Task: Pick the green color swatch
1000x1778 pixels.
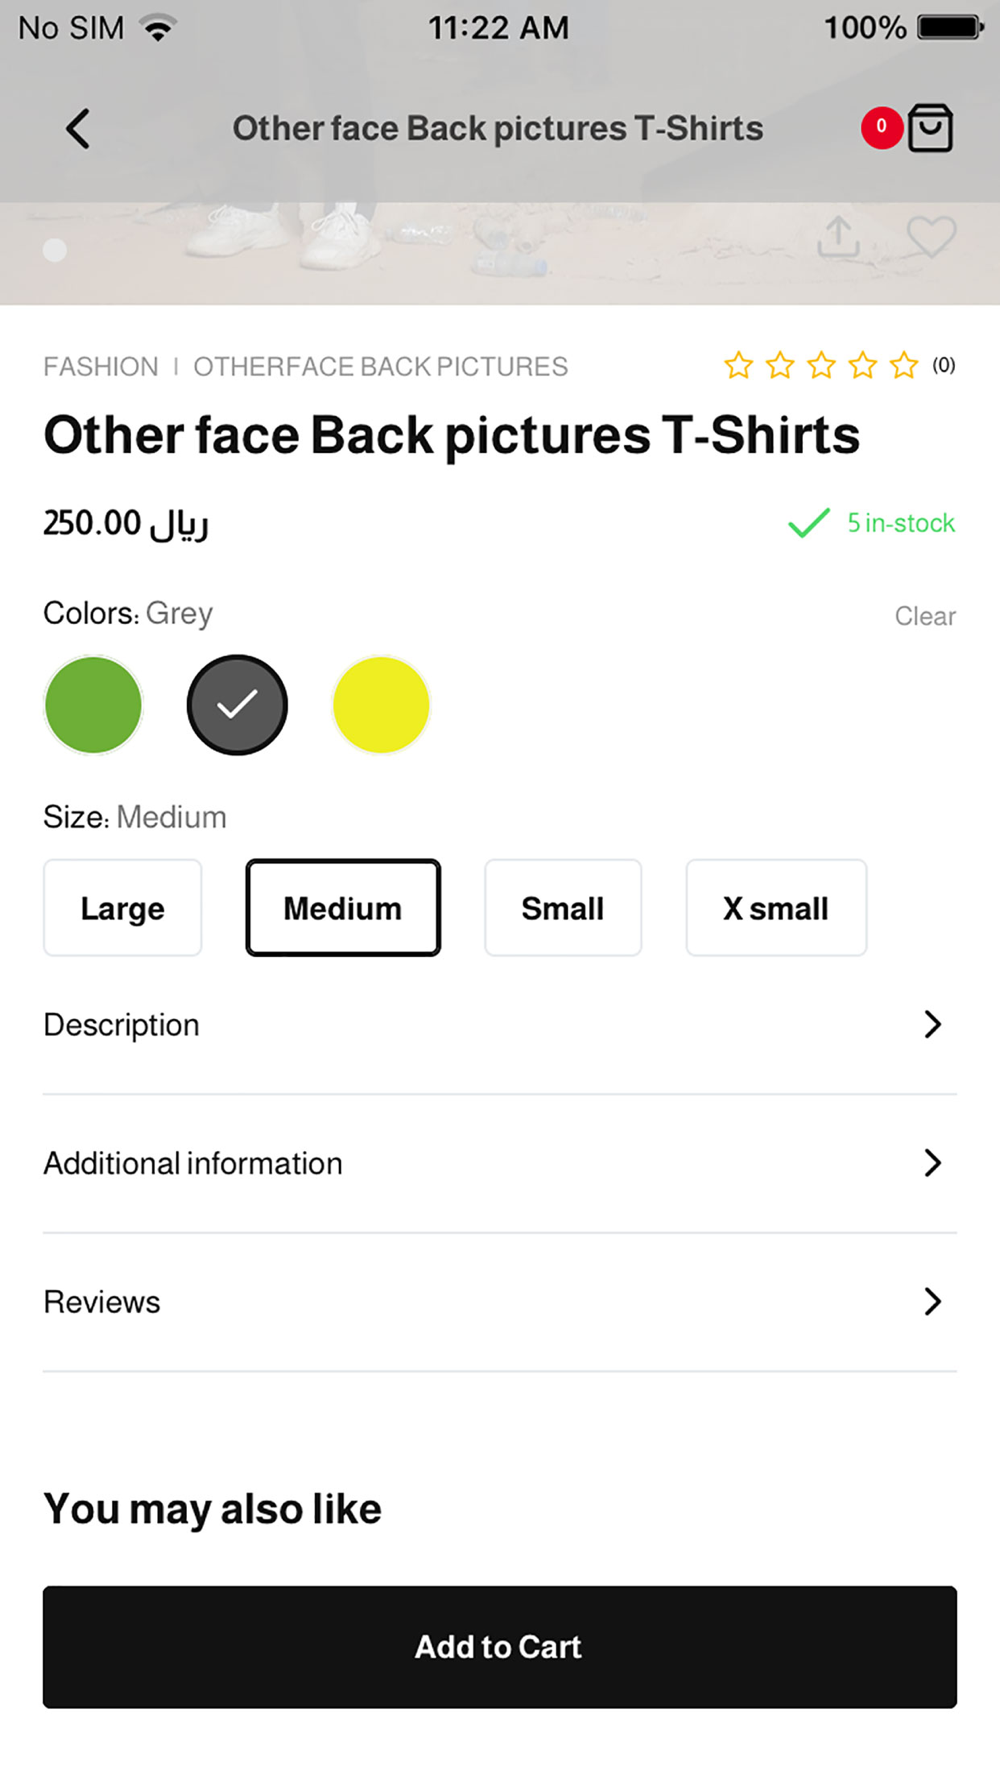Action: point(94,705)
